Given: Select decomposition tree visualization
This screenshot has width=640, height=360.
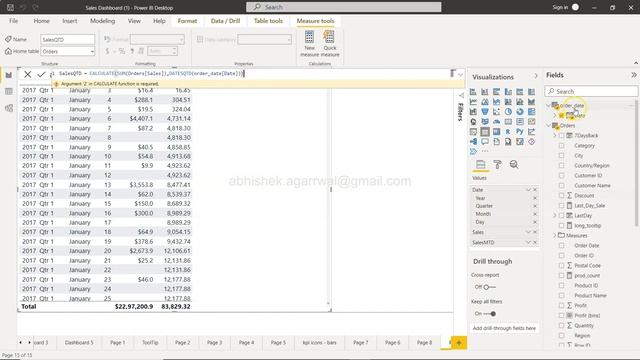Looking at the screenshot, I should coord(473,142).
